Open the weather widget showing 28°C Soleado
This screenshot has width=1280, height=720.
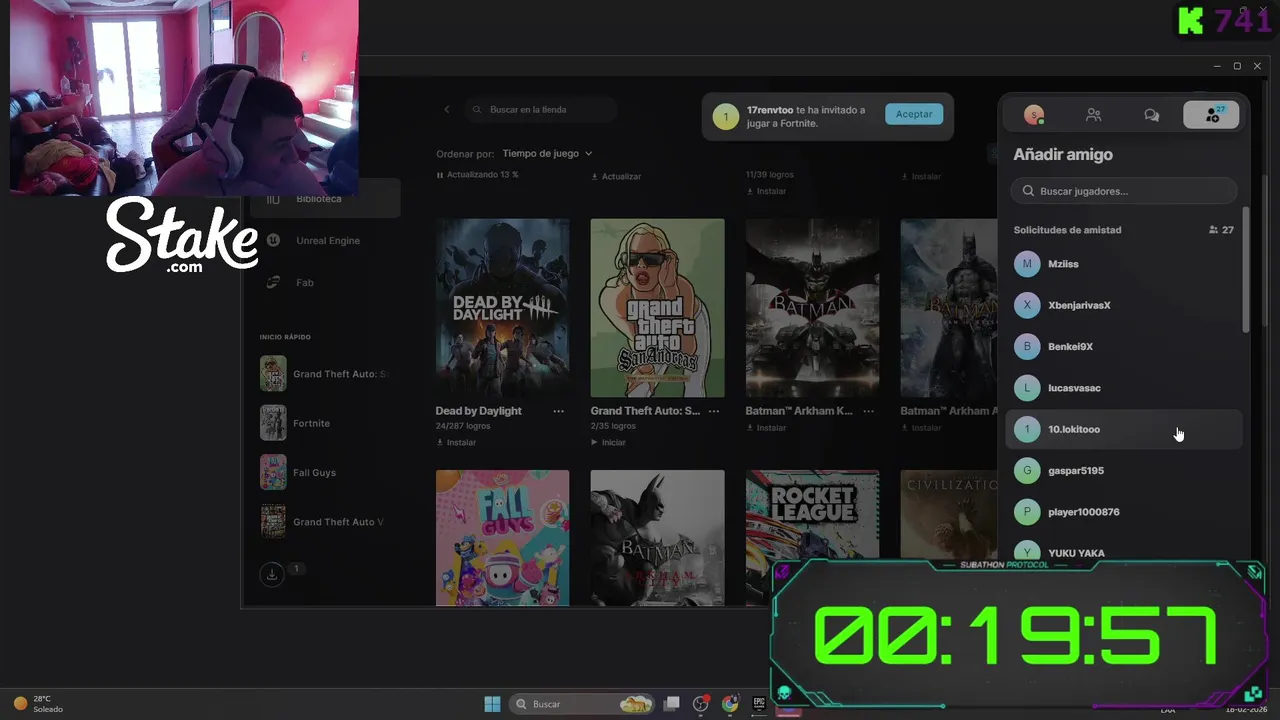[x=38, y=704]
